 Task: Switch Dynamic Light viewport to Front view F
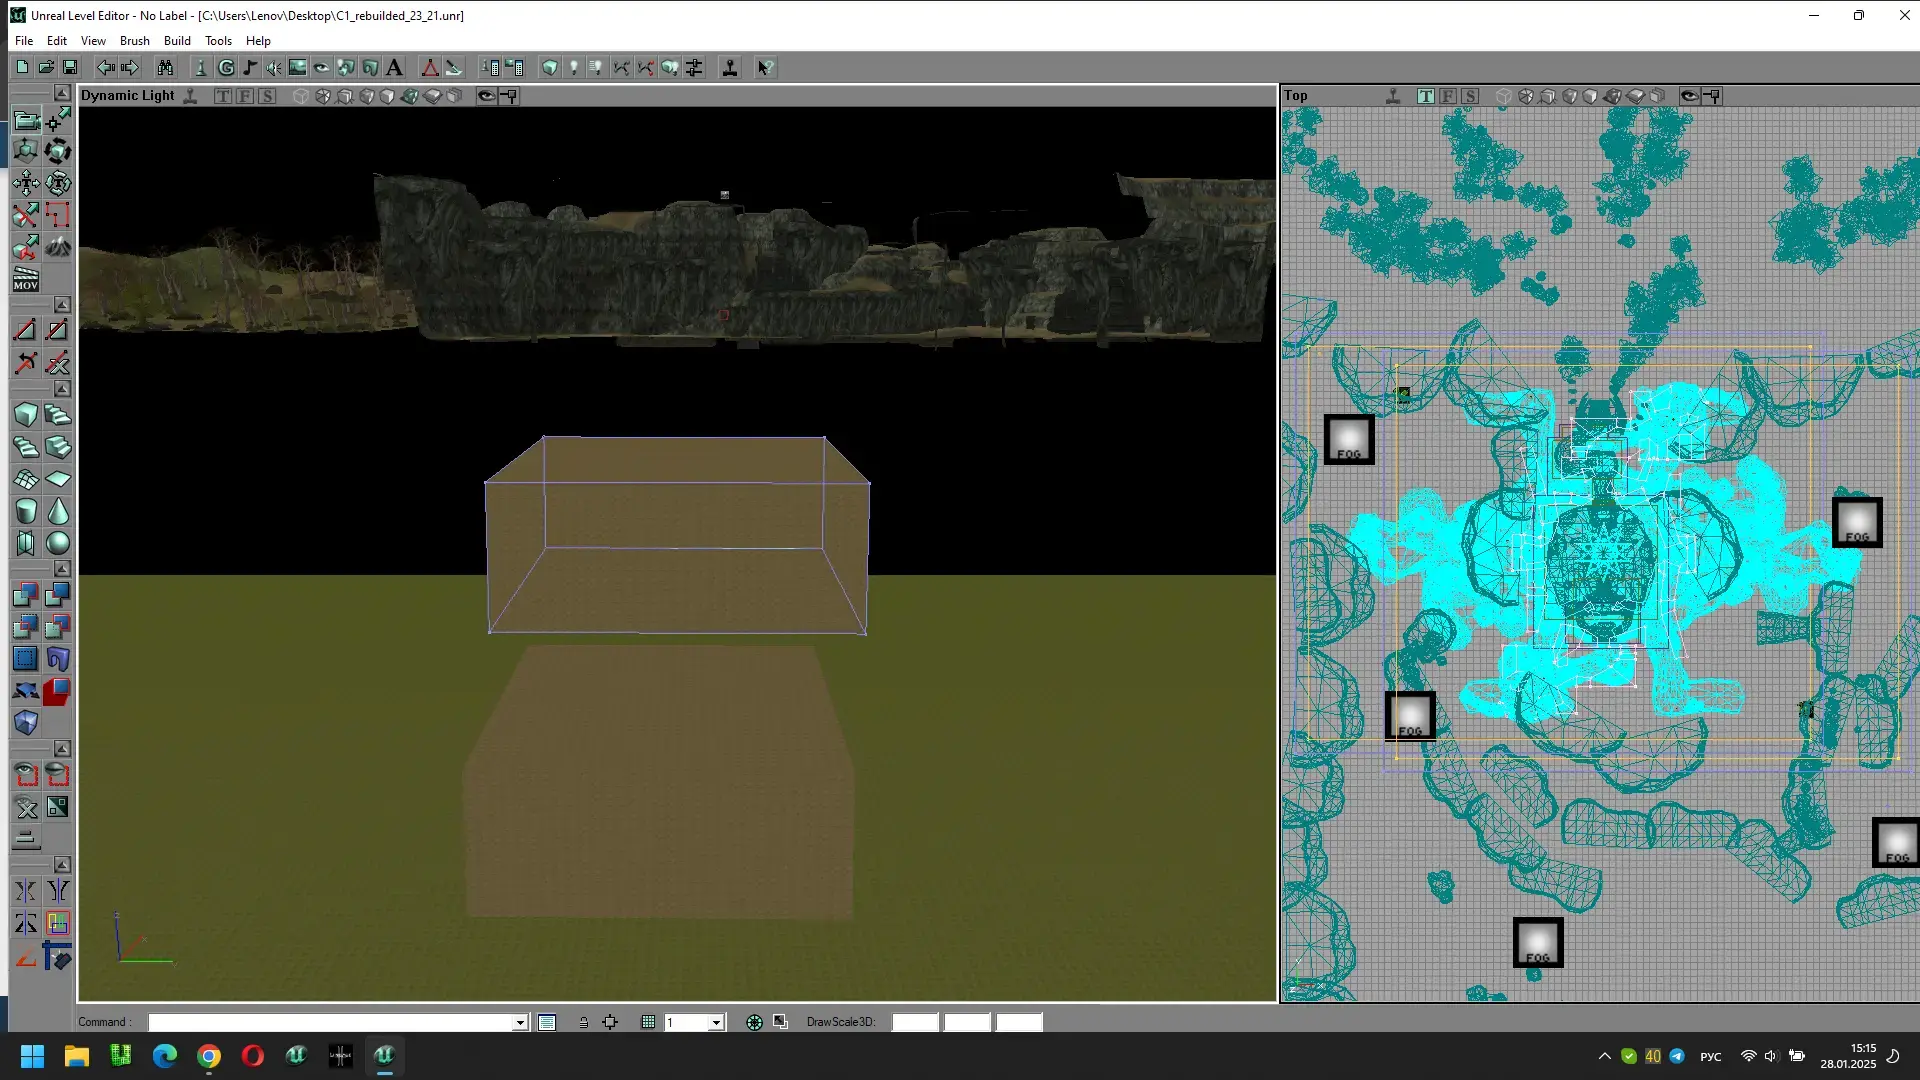[245, 96]
